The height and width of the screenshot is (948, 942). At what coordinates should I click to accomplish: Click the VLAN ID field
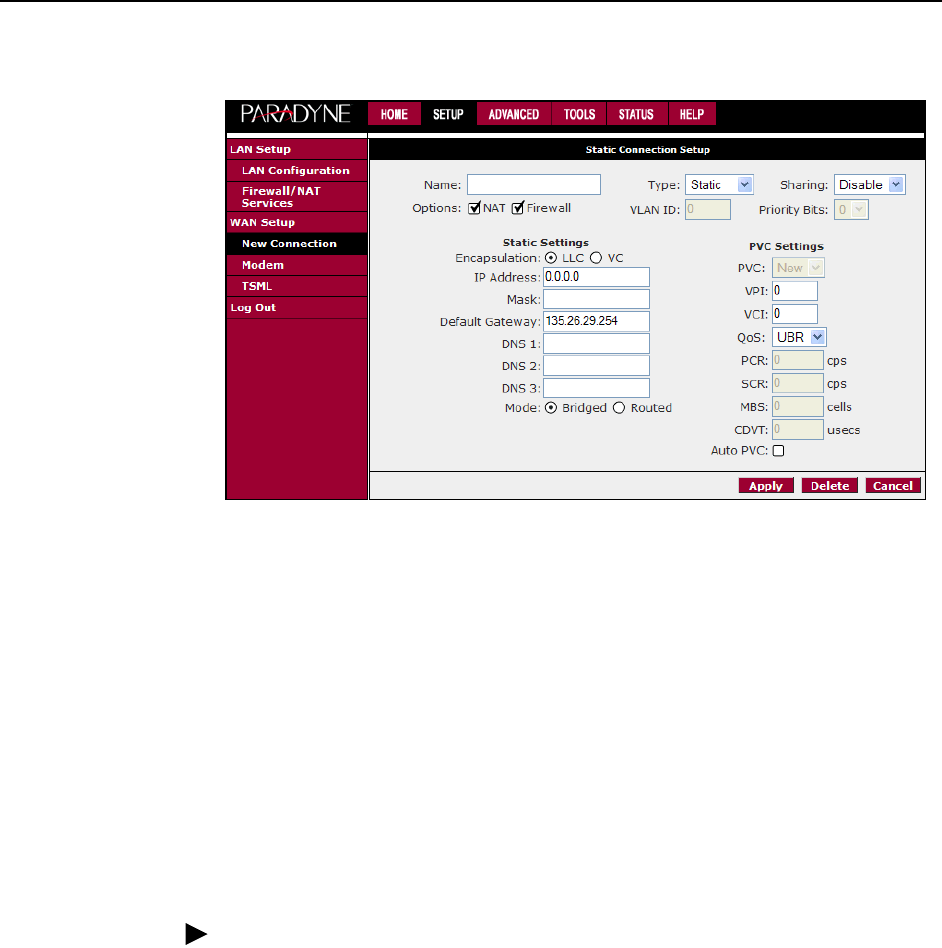[x=707, y=210]
